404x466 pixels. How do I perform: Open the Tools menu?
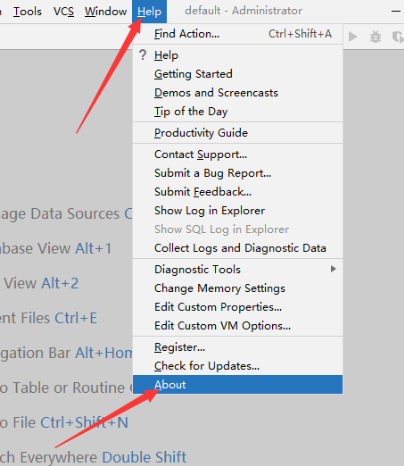coord(27,11)
